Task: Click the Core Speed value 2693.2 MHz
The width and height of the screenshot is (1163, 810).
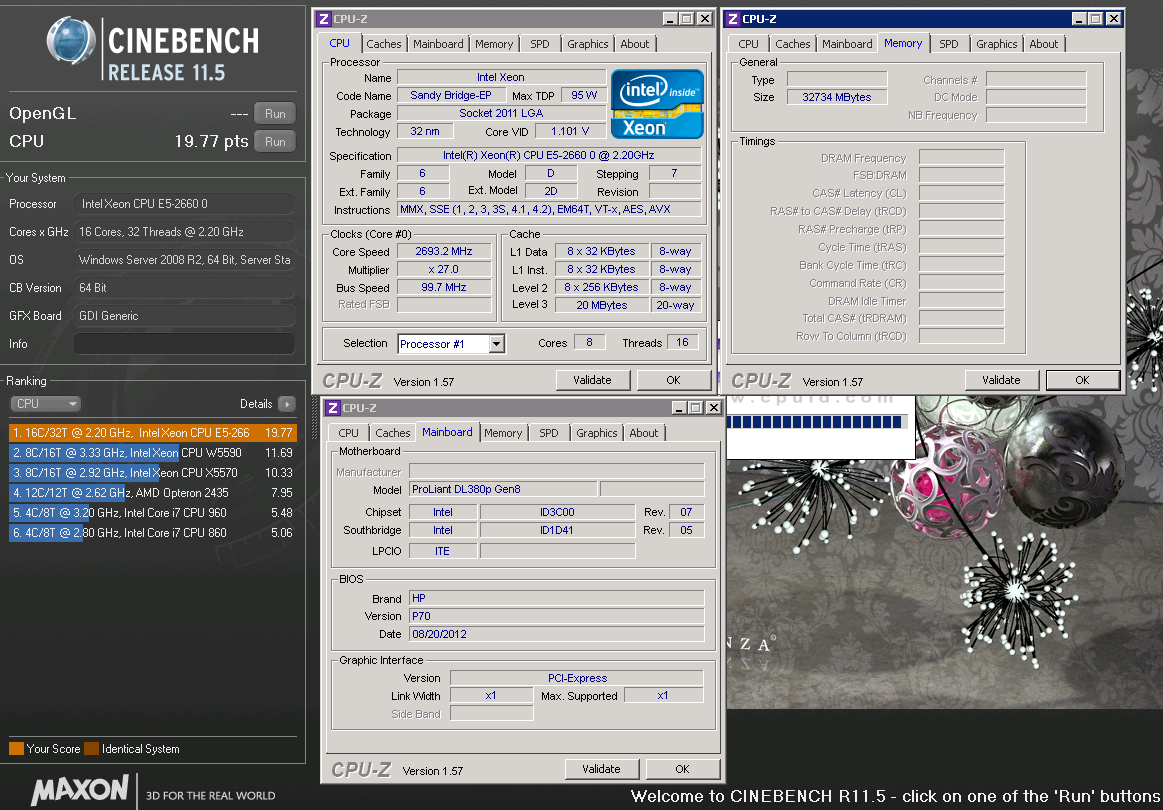Action: tap(444, 251)
